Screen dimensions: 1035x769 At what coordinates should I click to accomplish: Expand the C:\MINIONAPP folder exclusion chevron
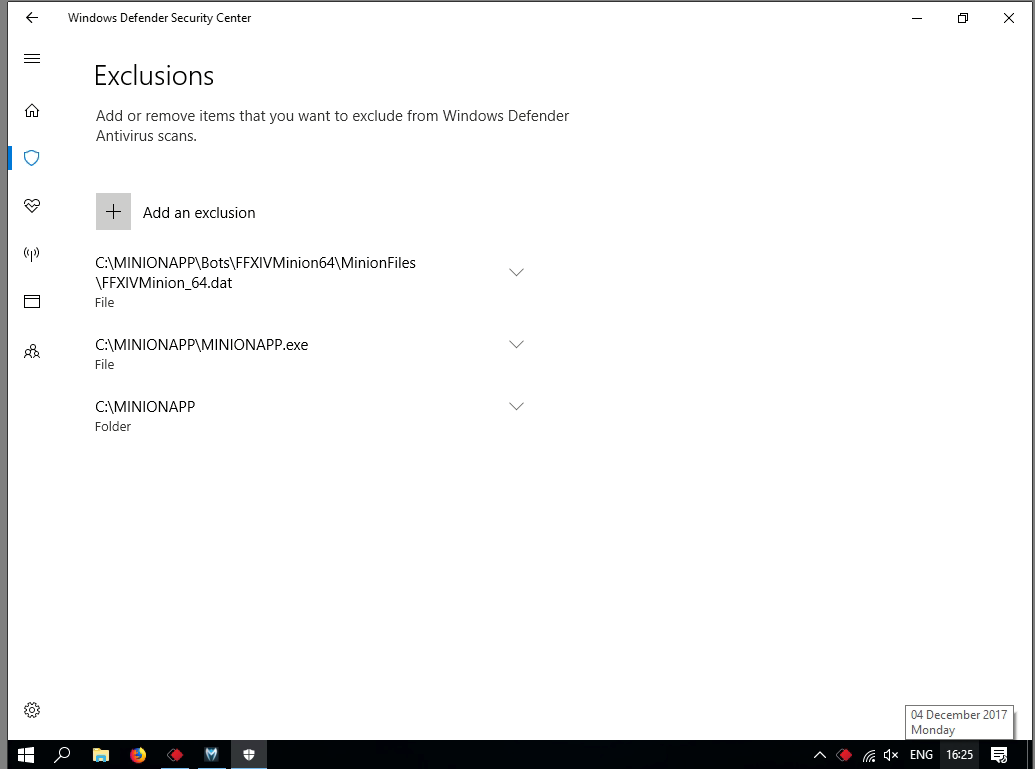[516, 407]
